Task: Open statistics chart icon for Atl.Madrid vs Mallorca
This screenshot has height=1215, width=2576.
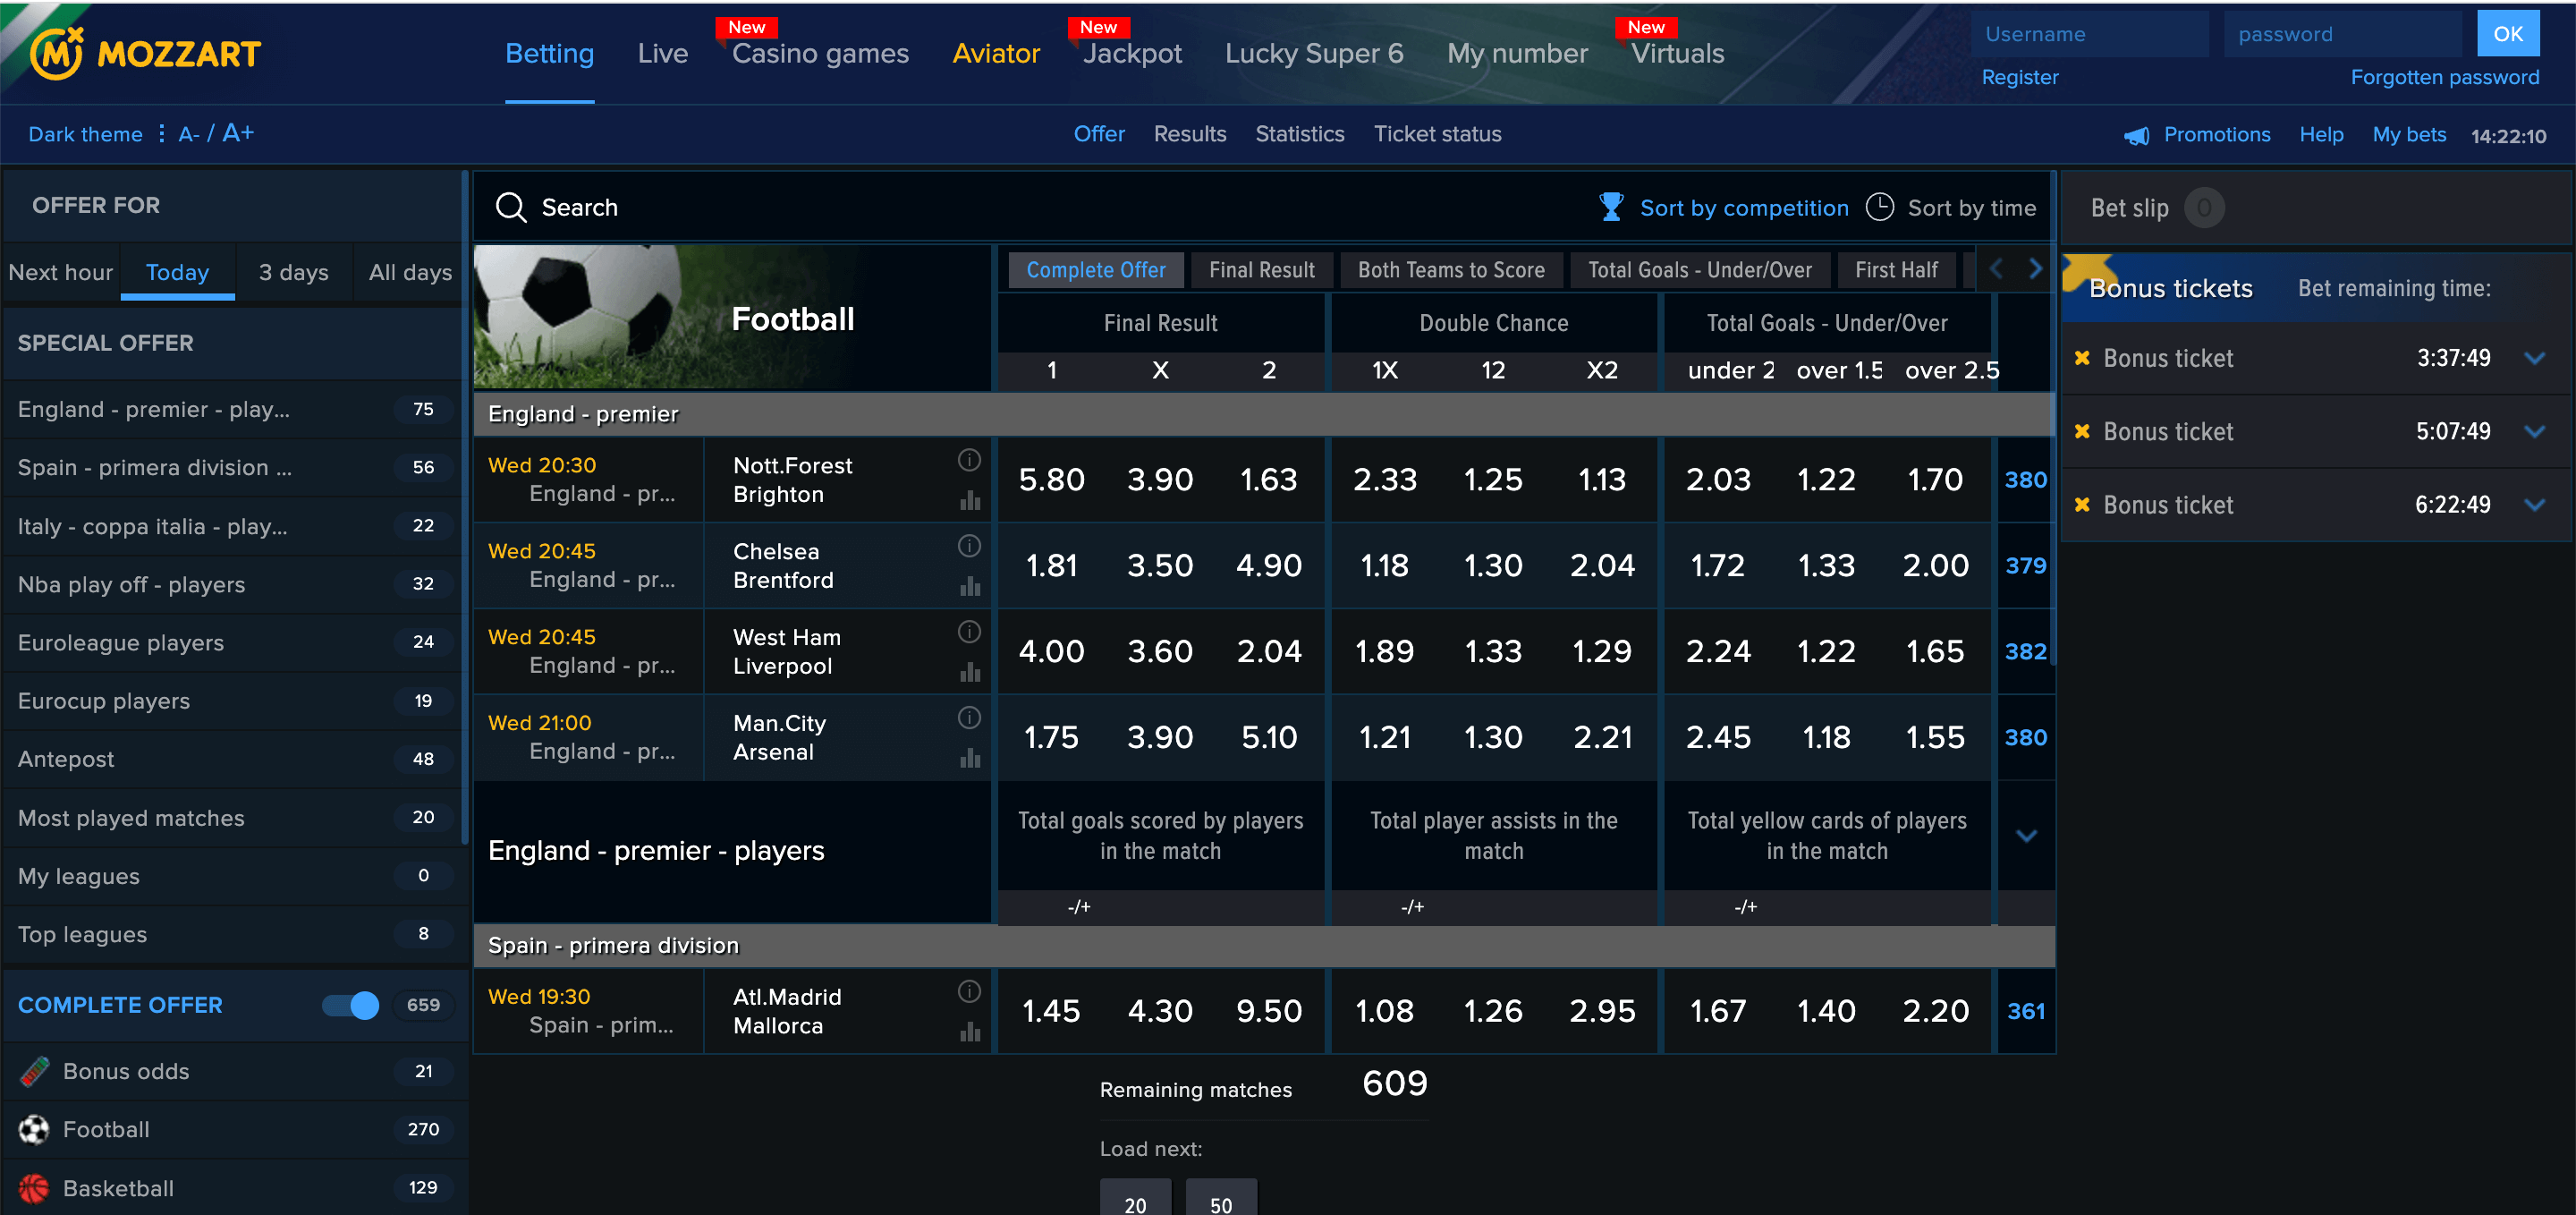Action: (x=970, y=1031)
